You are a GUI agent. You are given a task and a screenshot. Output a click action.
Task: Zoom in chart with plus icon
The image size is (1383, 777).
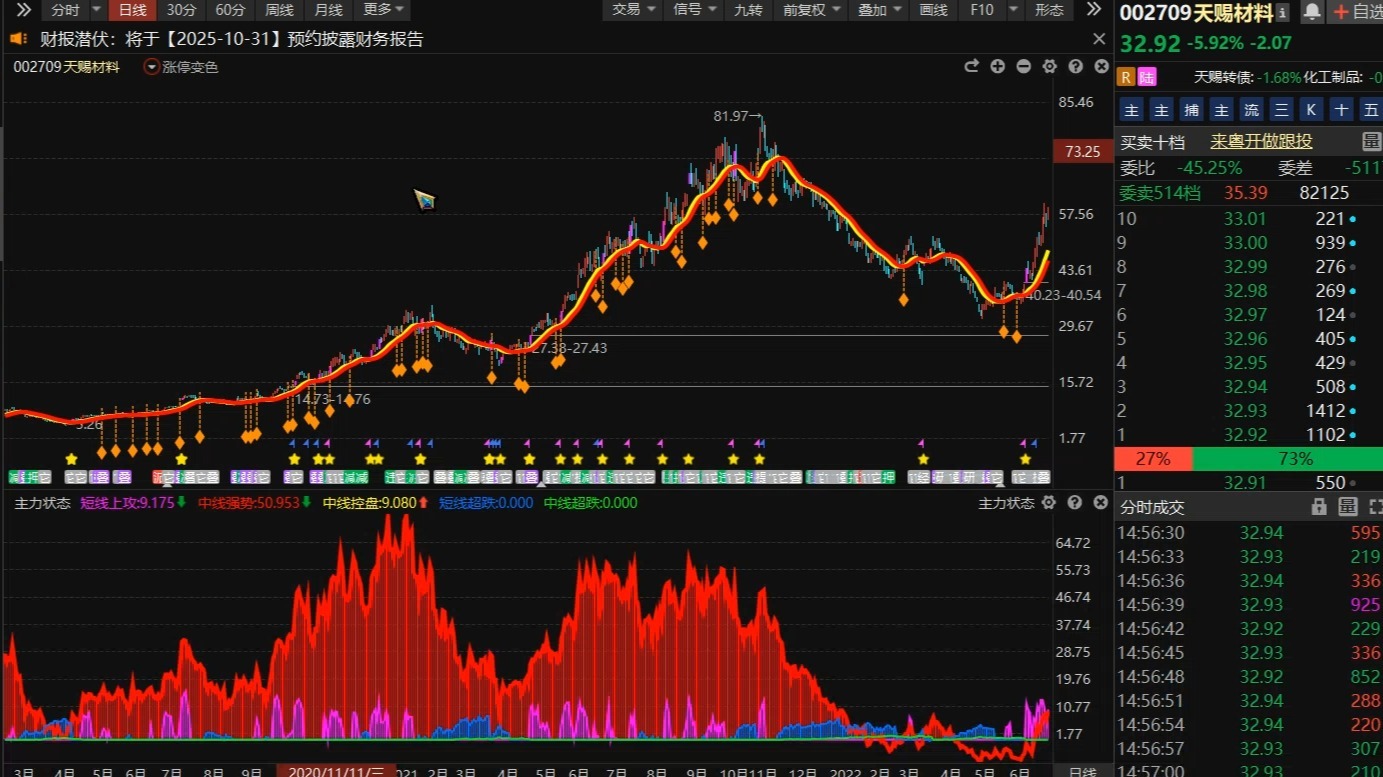(x=997, y=66)
